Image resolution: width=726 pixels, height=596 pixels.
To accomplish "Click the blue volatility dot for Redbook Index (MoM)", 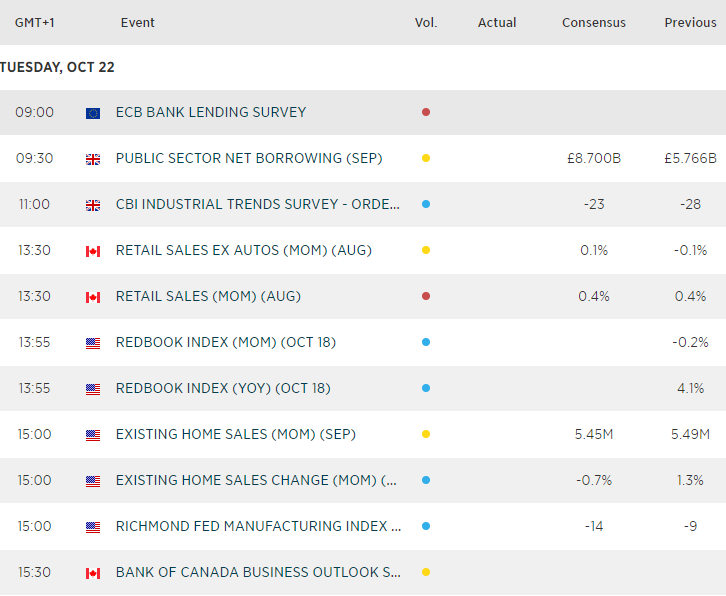I will pos(426,342).
